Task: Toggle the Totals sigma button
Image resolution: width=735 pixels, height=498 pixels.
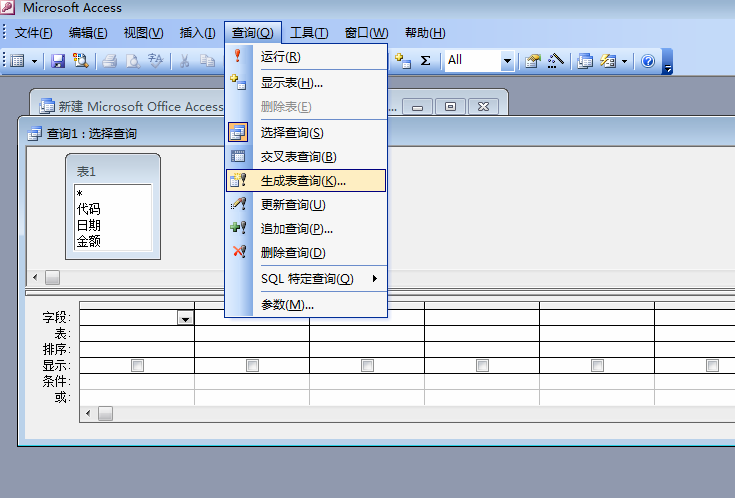Action: point(425,61)
